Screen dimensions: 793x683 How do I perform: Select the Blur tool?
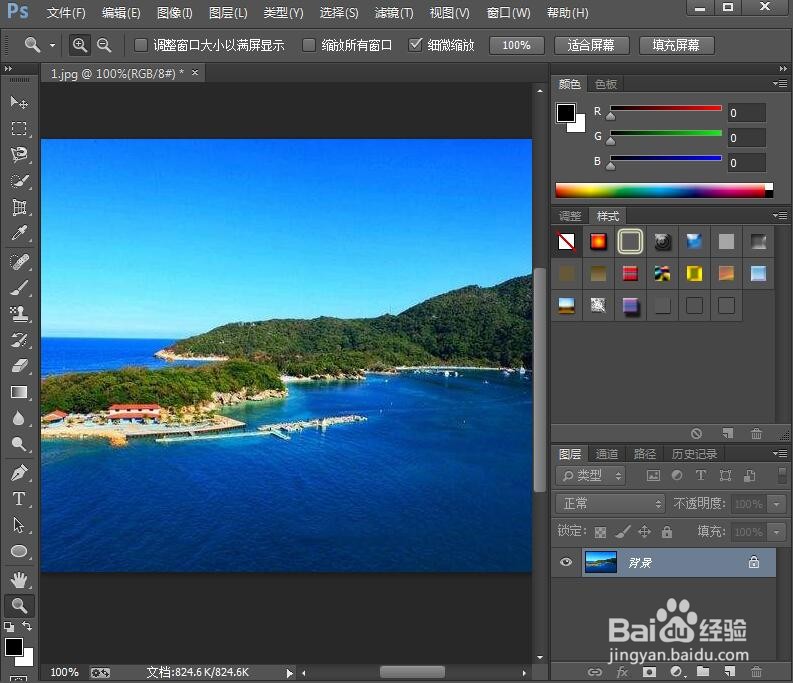[x=19, y=418]
